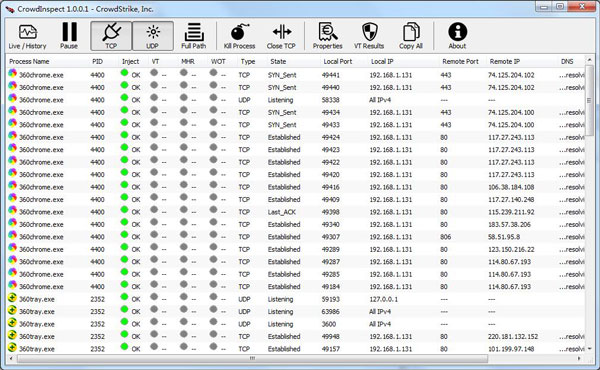Image resolution: width=600 pixels, height=370 pixels.
Task: Click the 360tray icon in port 49948 row
Action: coord(12,335)
